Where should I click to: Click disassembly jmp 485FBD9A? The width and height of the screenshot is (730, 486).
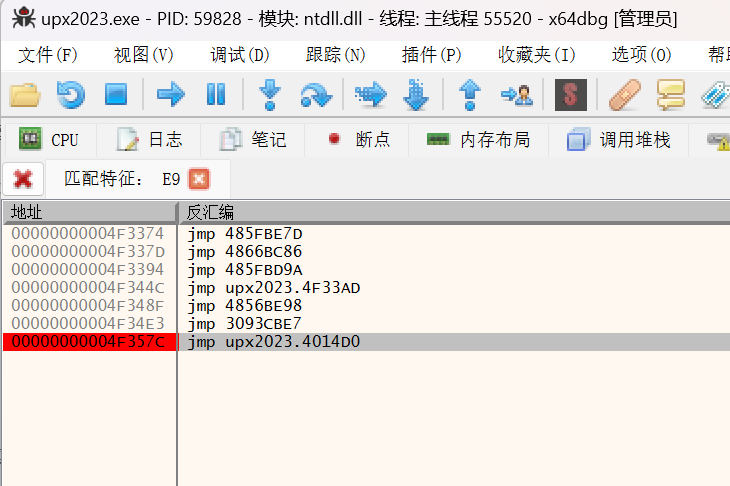point(245,270)
